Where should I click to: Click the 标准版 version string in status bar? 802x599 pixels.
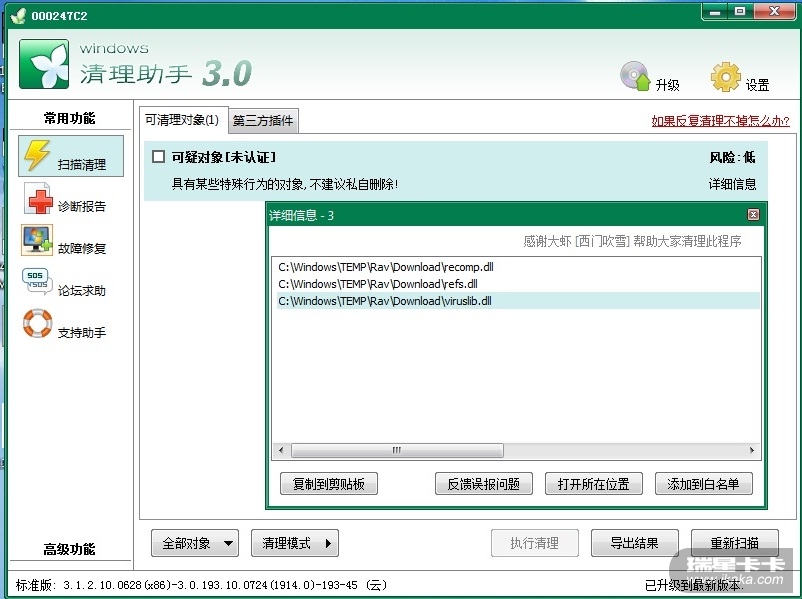pyautogui.click(x=201, y=585)
